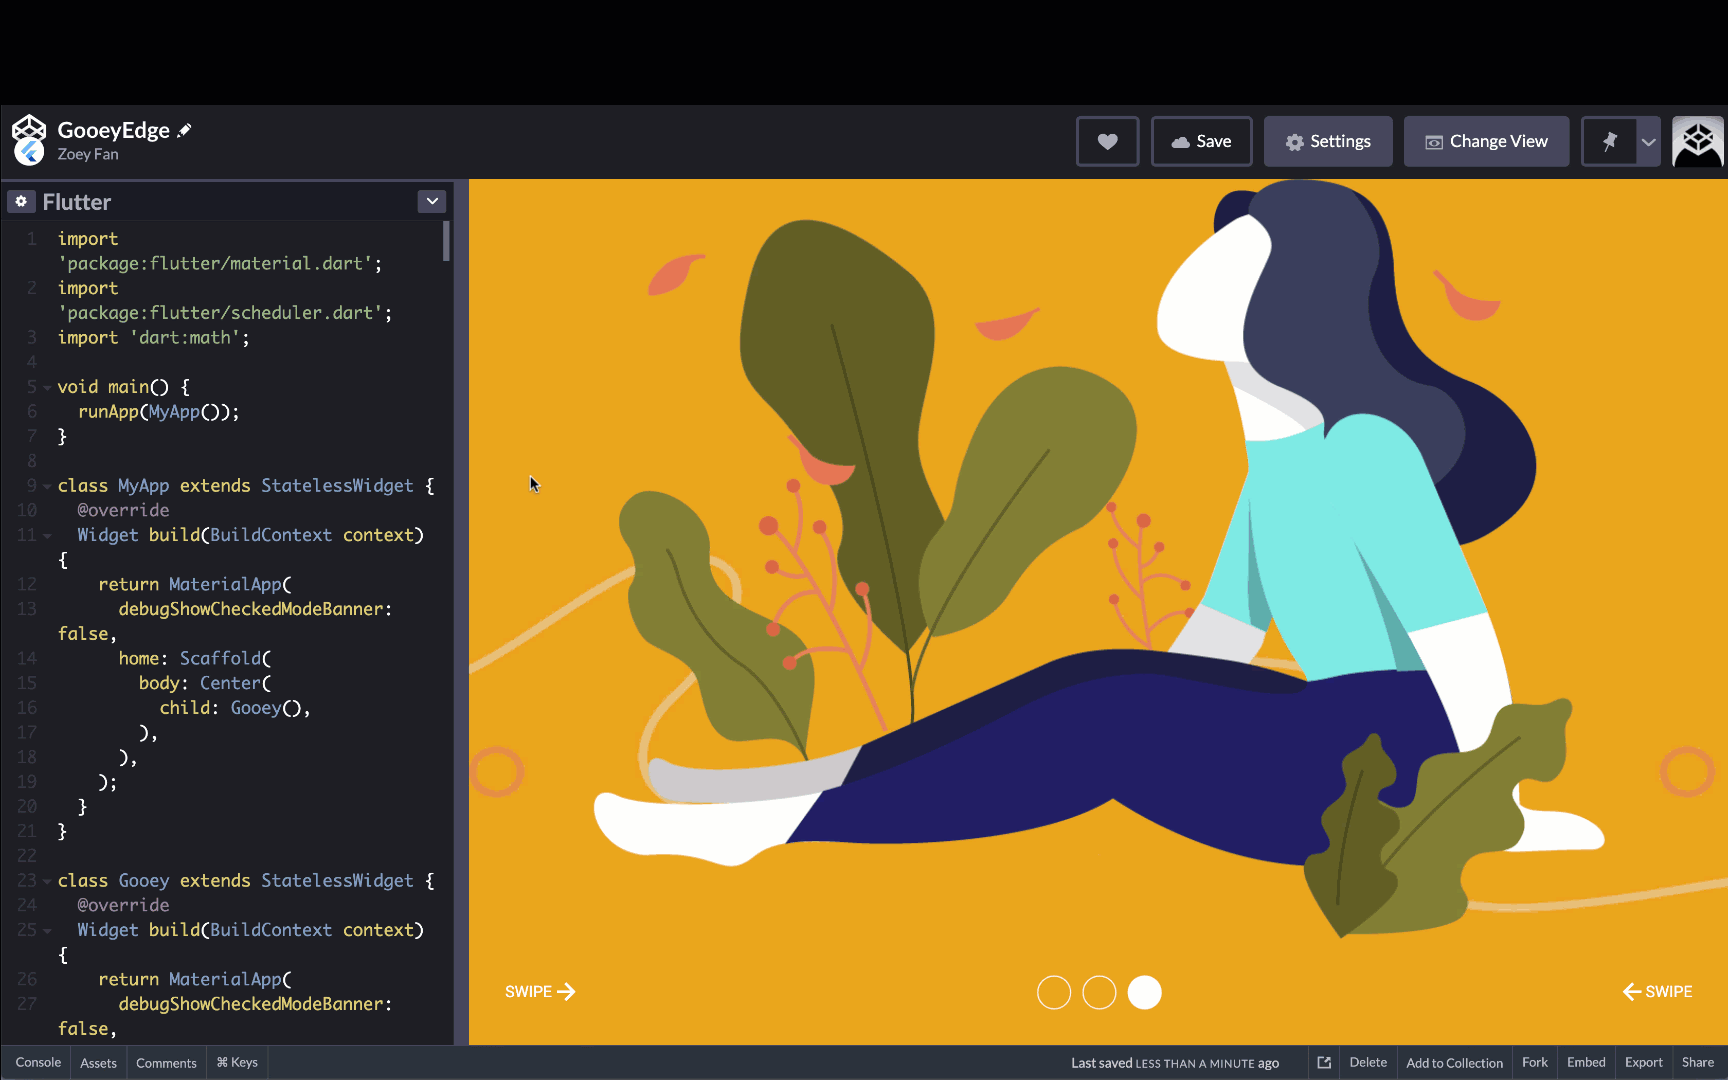Select the first page indicator dot
The height and width of the screenshot is (1080, 1728).
[1054, 992]
